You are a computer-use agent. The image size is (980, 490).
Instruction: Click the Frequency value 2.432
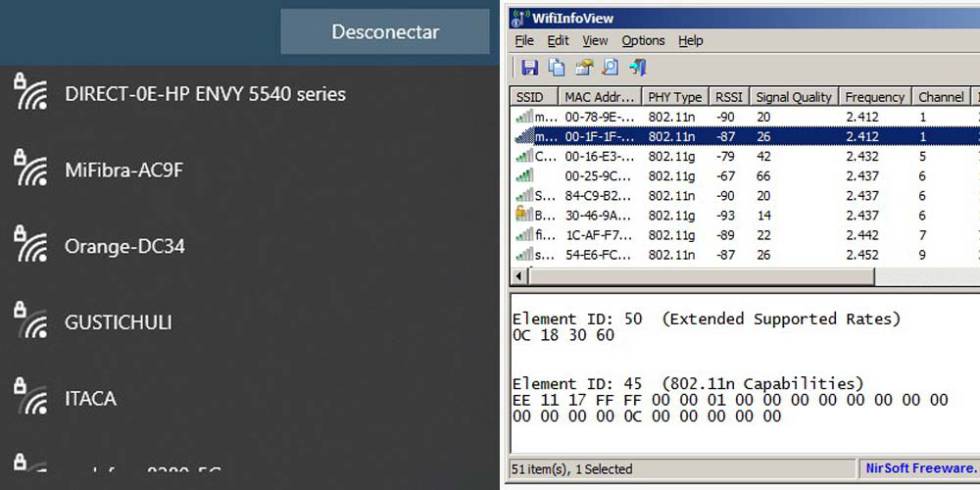tap(862, 156)
